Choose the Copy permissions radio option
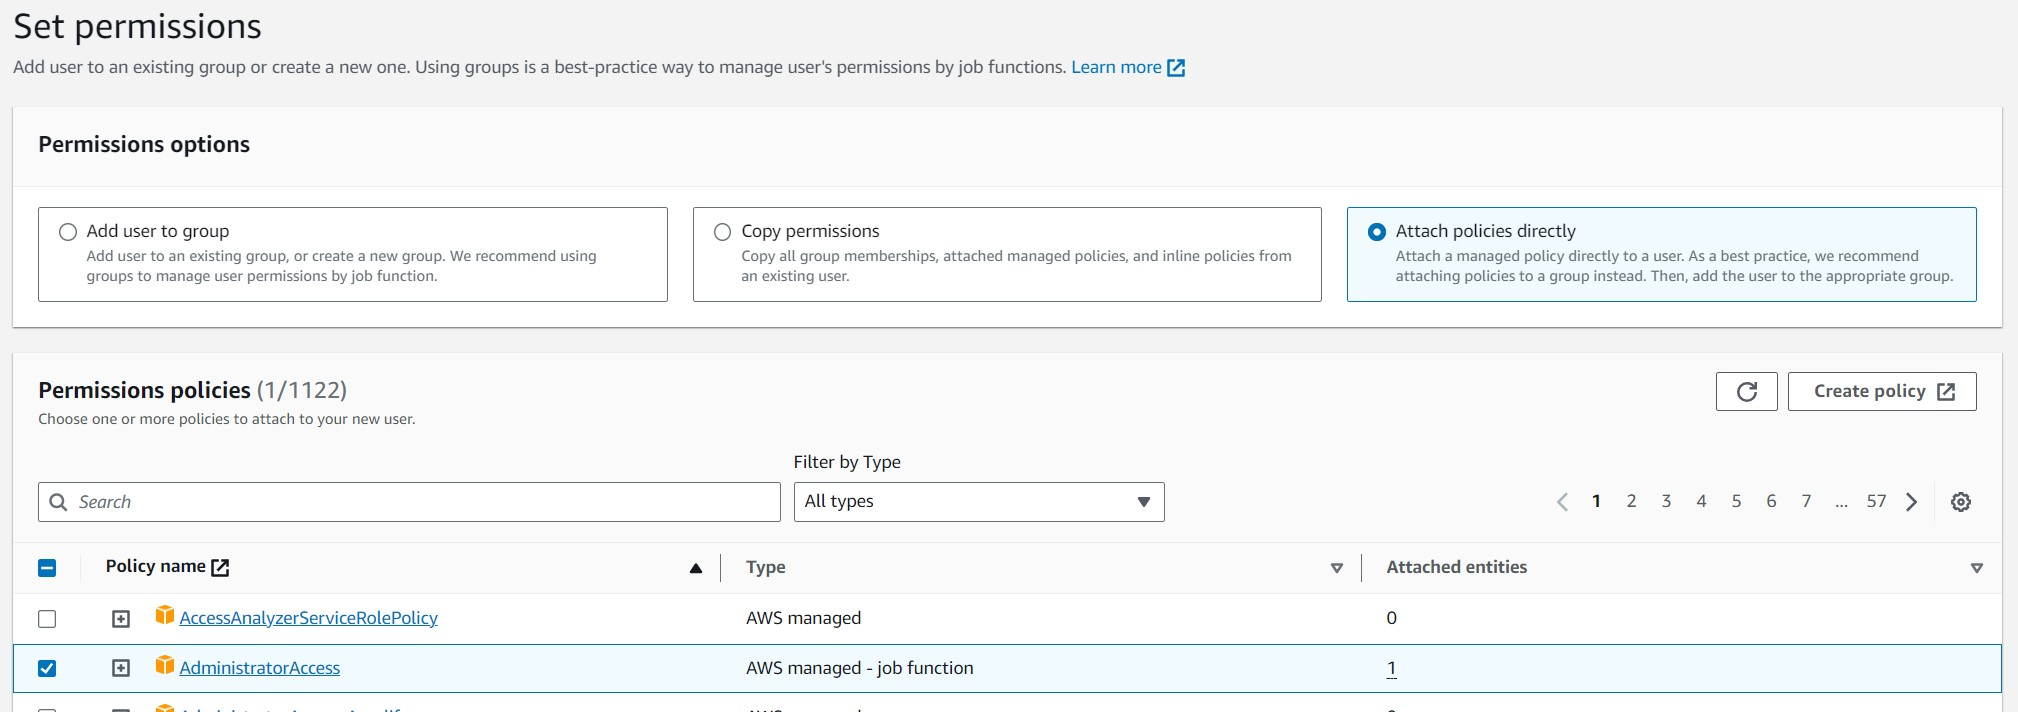Image resolution: width=2018 pixels, height=712 pixels. 722,232
